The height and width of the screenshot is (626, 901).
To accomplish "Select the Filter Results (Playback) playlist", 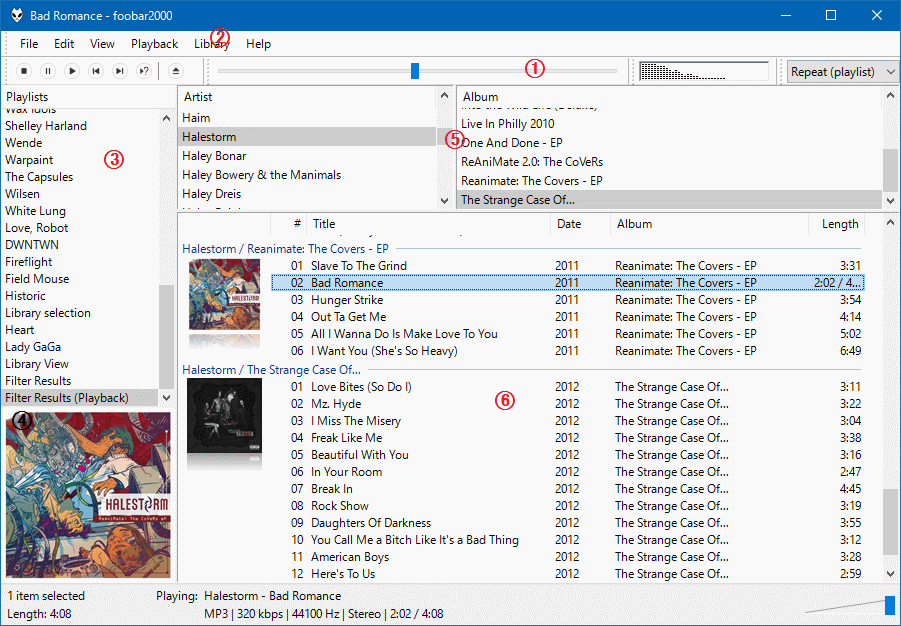I will 80,398.
